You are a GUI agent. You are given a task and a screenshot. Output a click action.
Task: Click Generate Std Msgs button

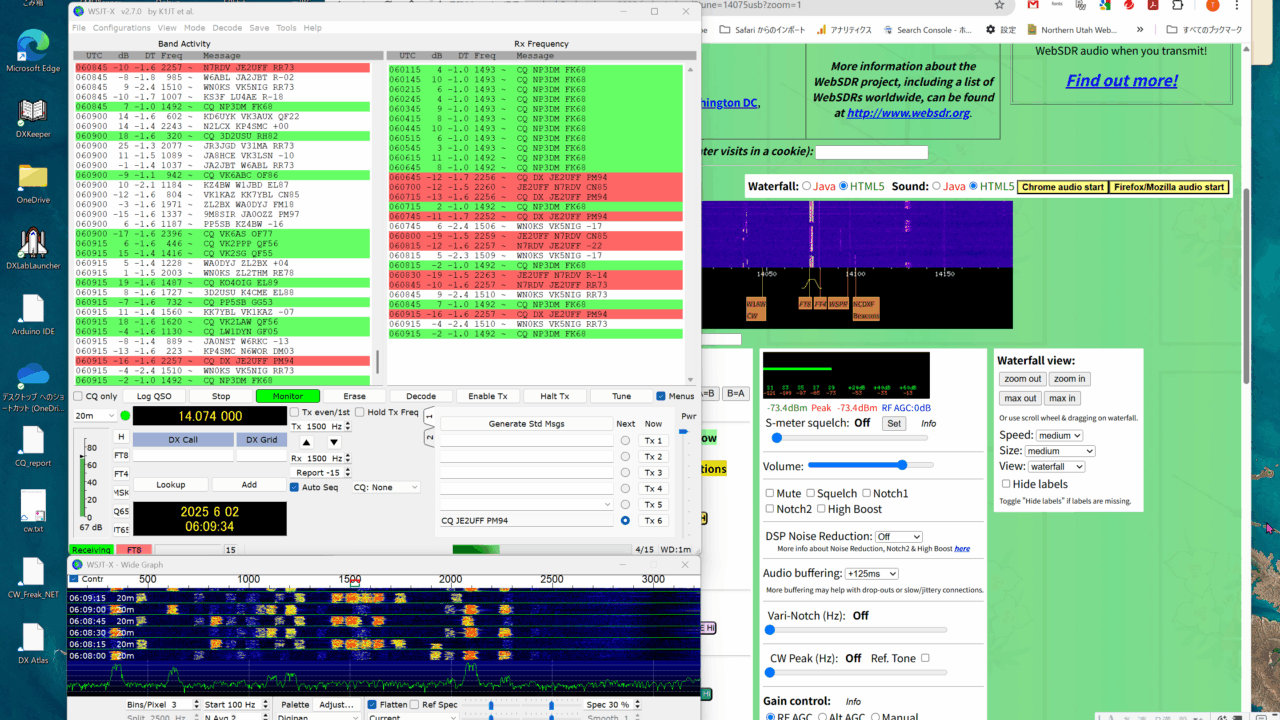(526, 424)
